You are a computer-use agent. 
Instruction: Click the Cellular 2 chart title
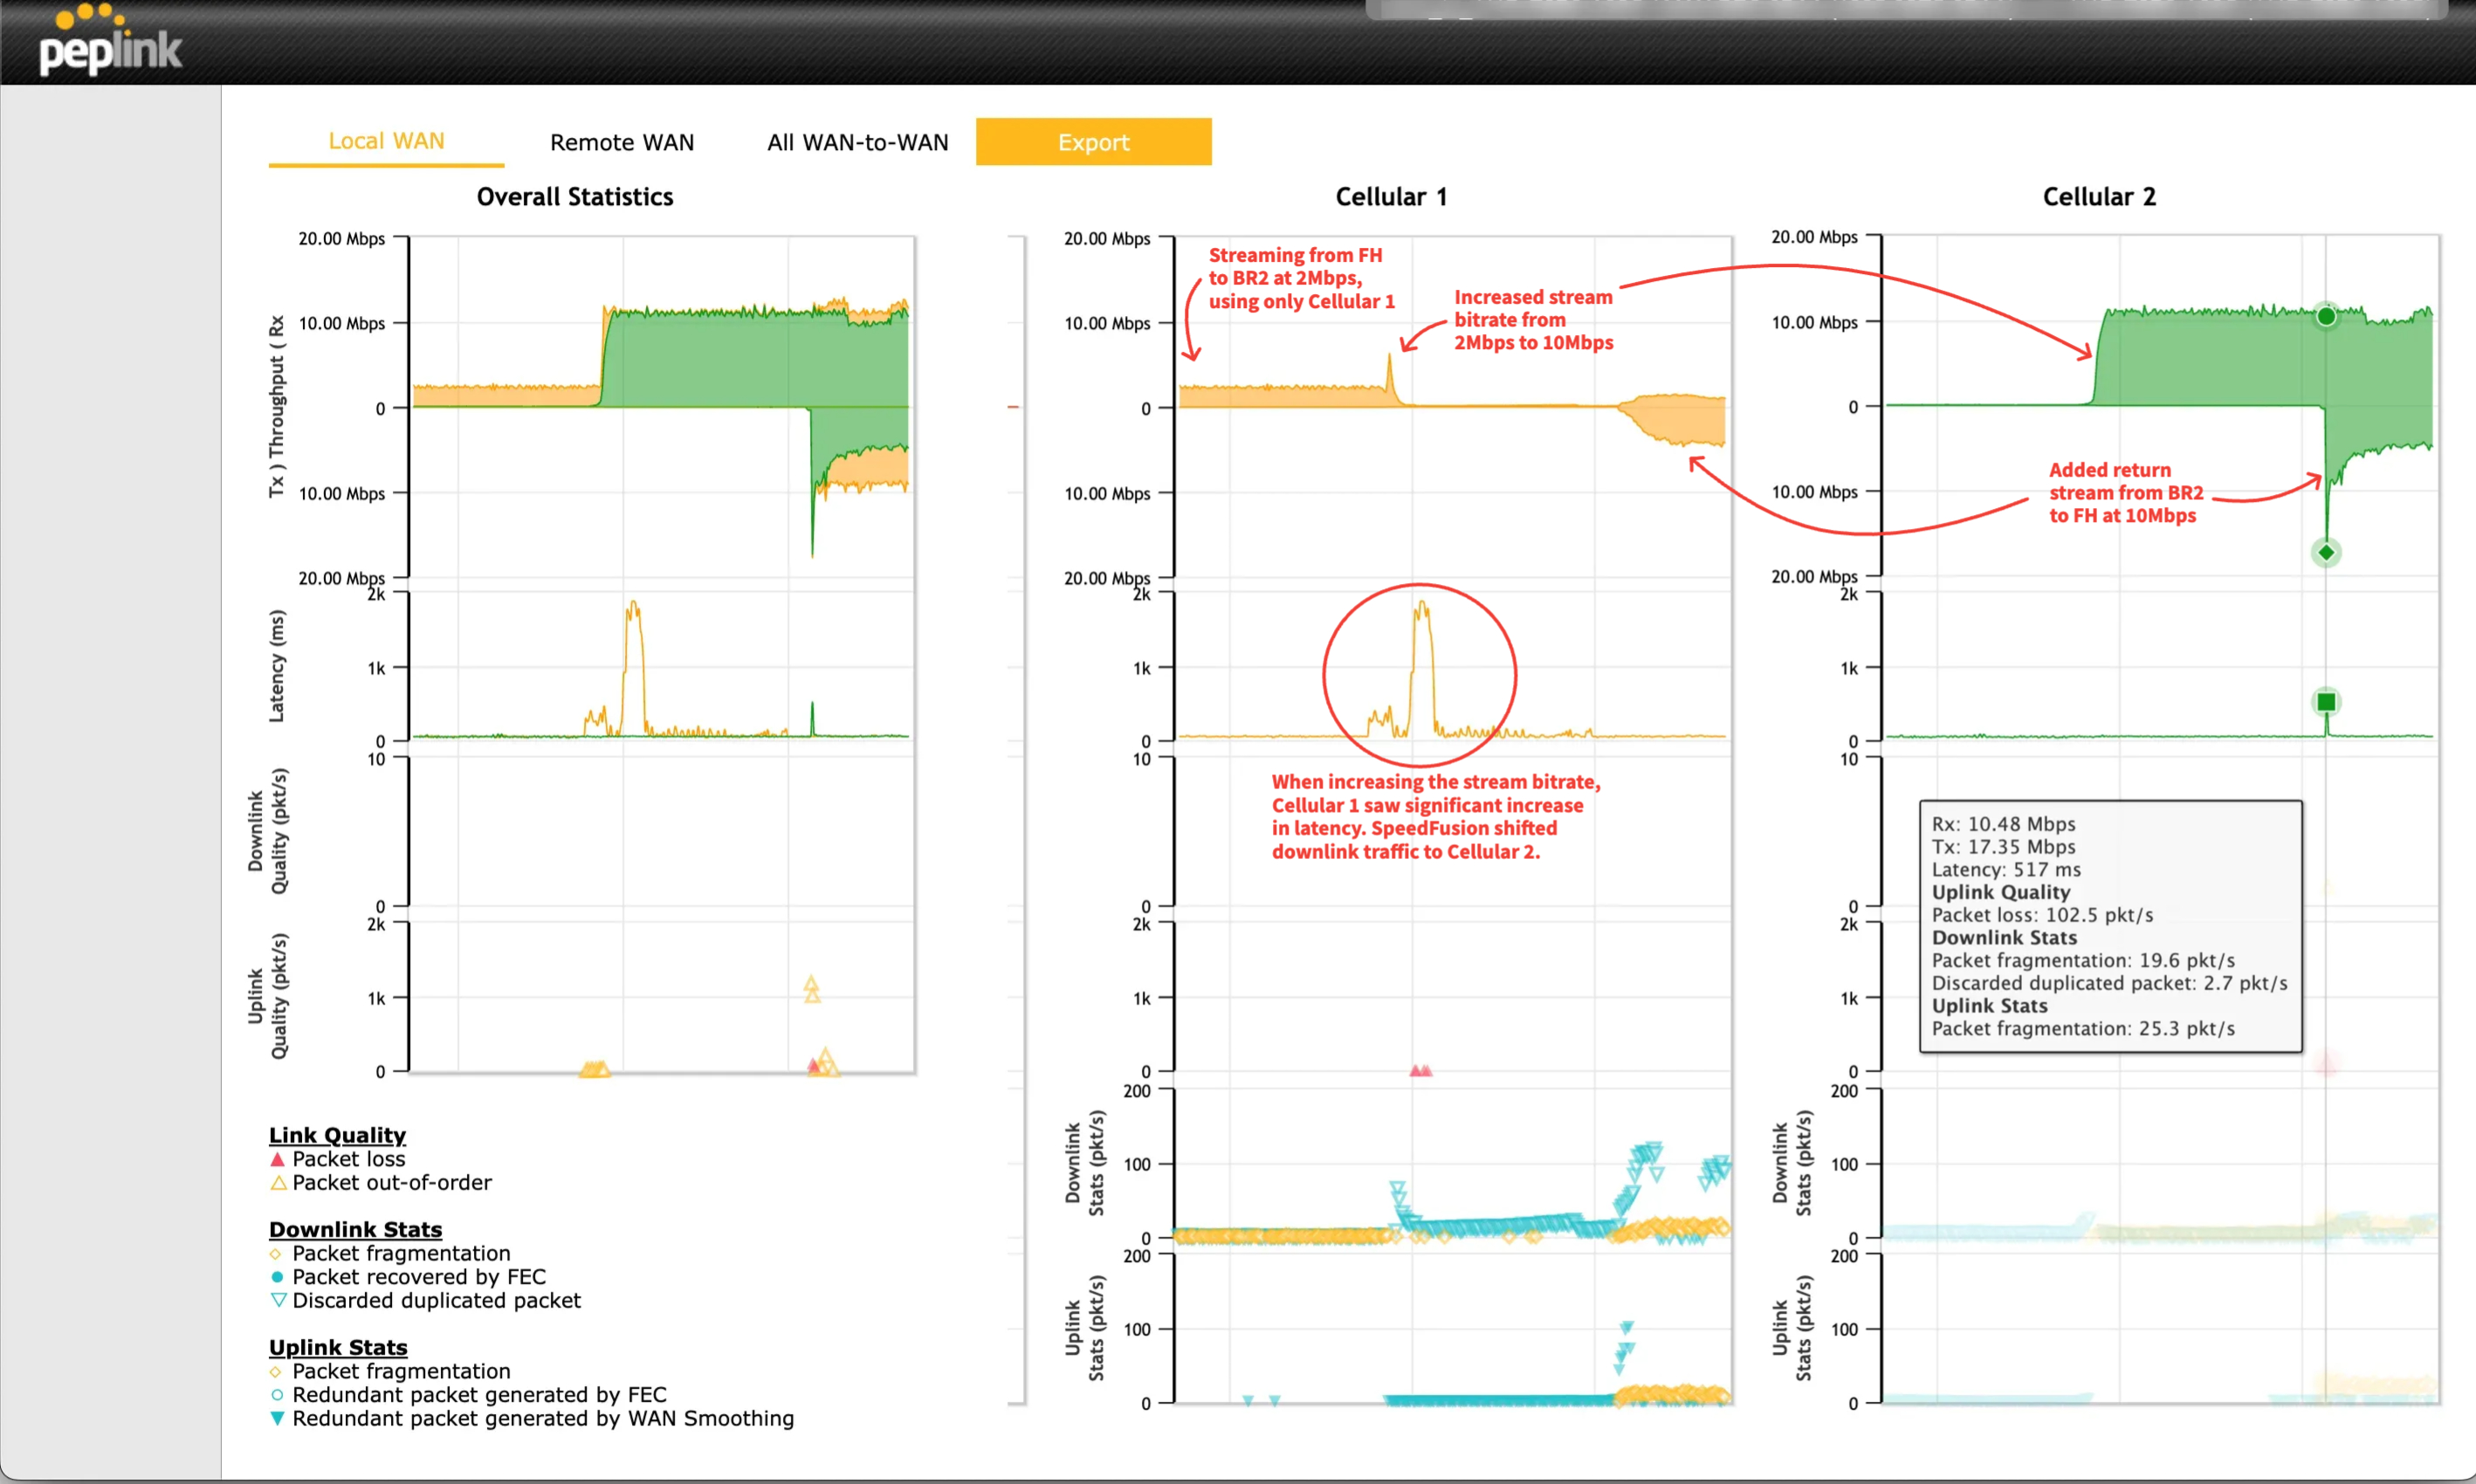click(x=2099, y=197)
